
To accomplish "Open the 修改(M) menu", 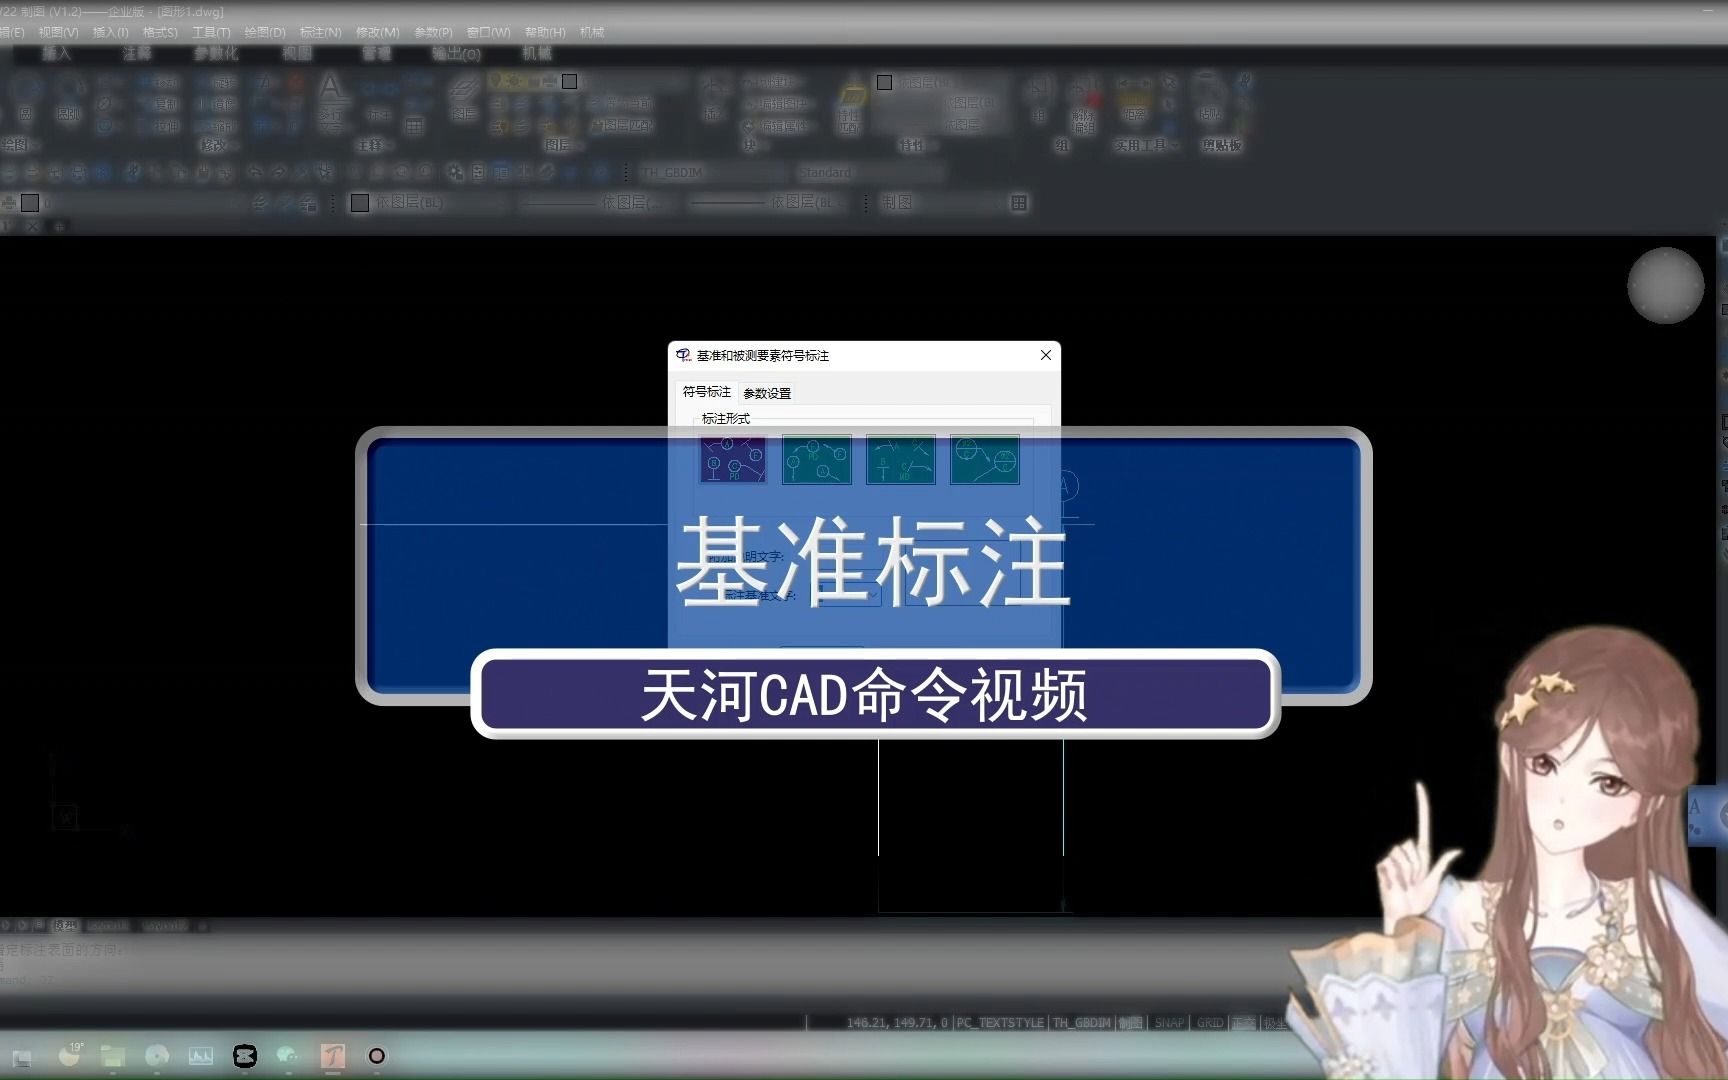I will click(377, 32).
